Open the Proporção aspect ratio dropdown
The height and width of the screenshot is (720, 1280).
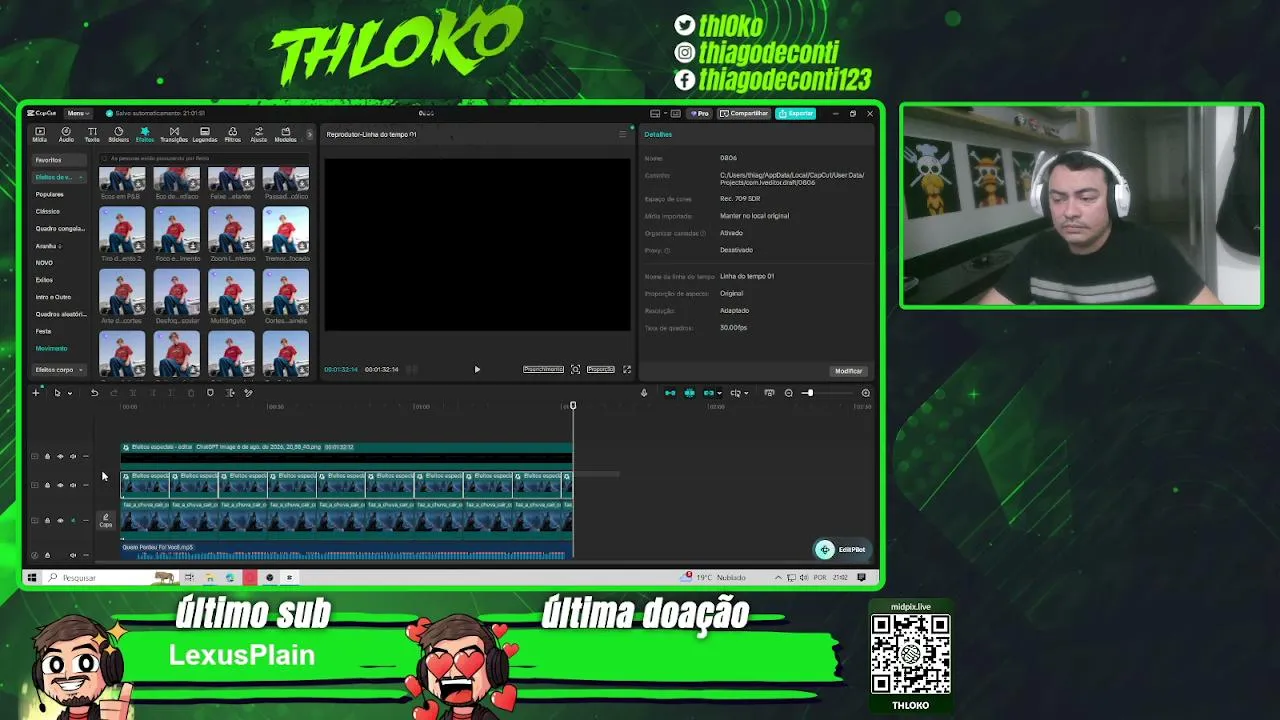coord(601,370)
